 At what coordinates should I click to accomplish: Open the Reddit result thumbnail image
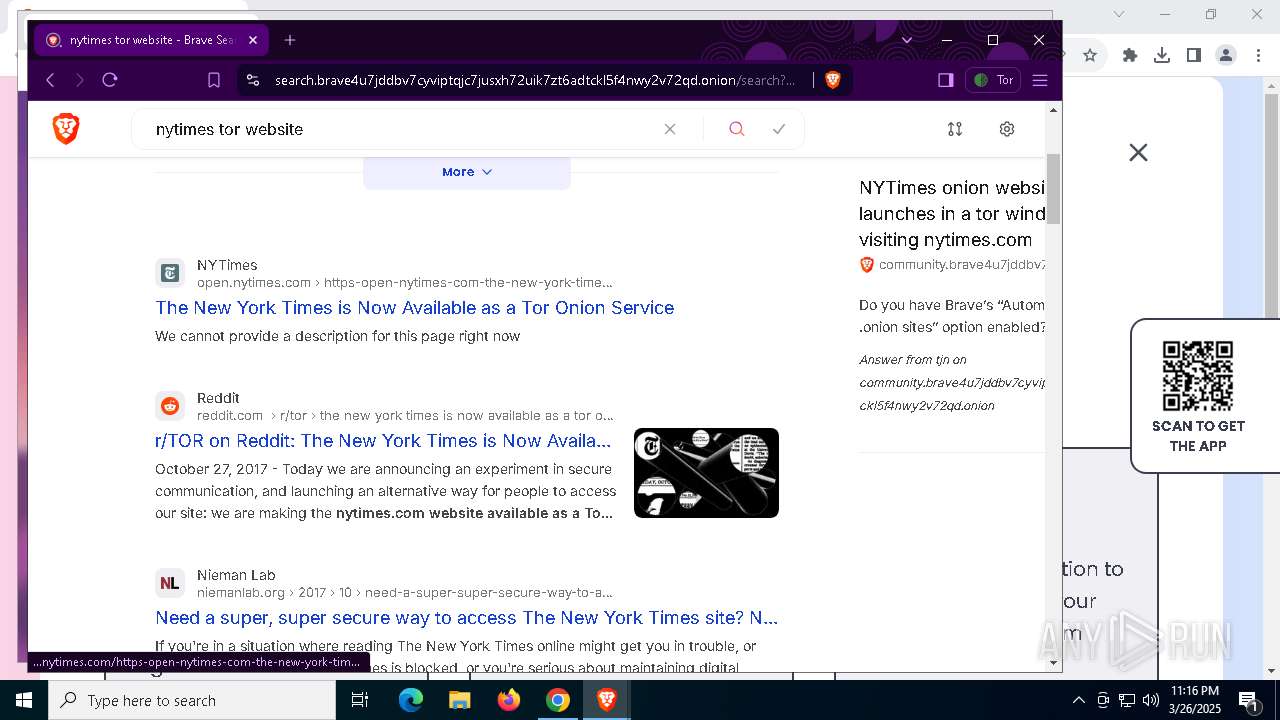[x=706, y=473]
